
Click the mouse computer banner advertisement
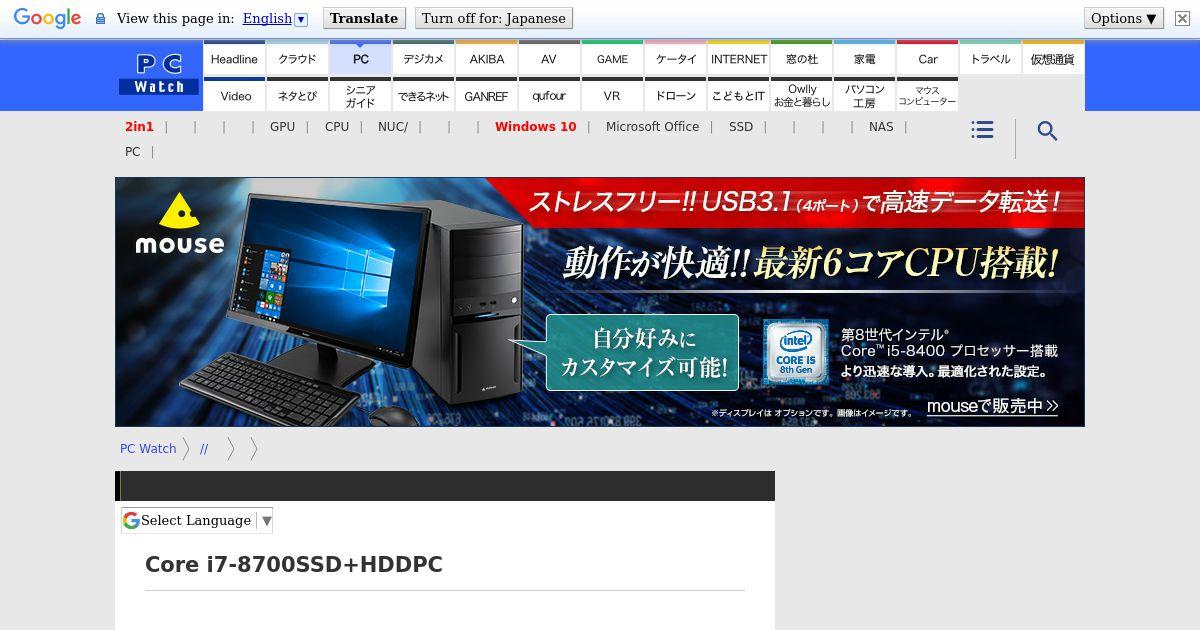pyautogui.click(x=600, y=302)
